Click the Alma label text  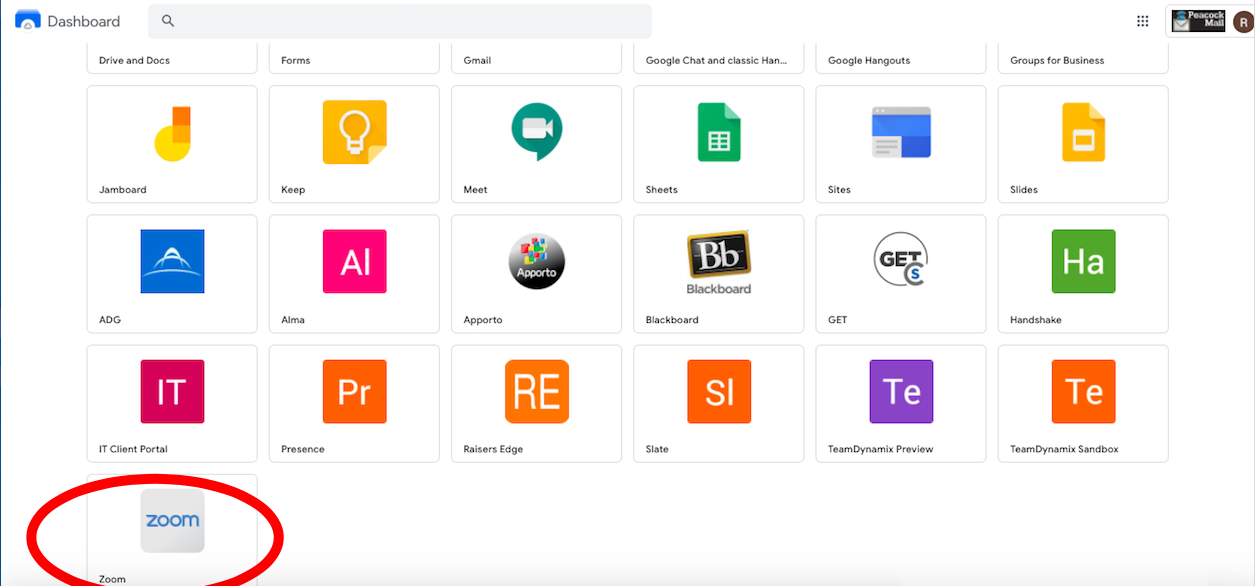(x=293, y=320)
